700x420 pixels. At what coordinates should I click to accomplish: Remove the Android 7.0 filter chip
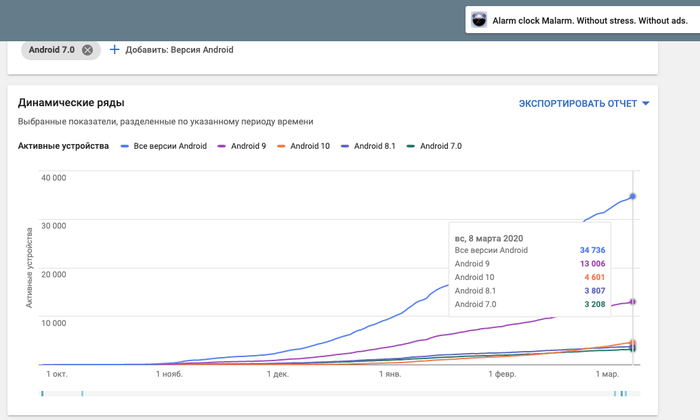(87, 50)
